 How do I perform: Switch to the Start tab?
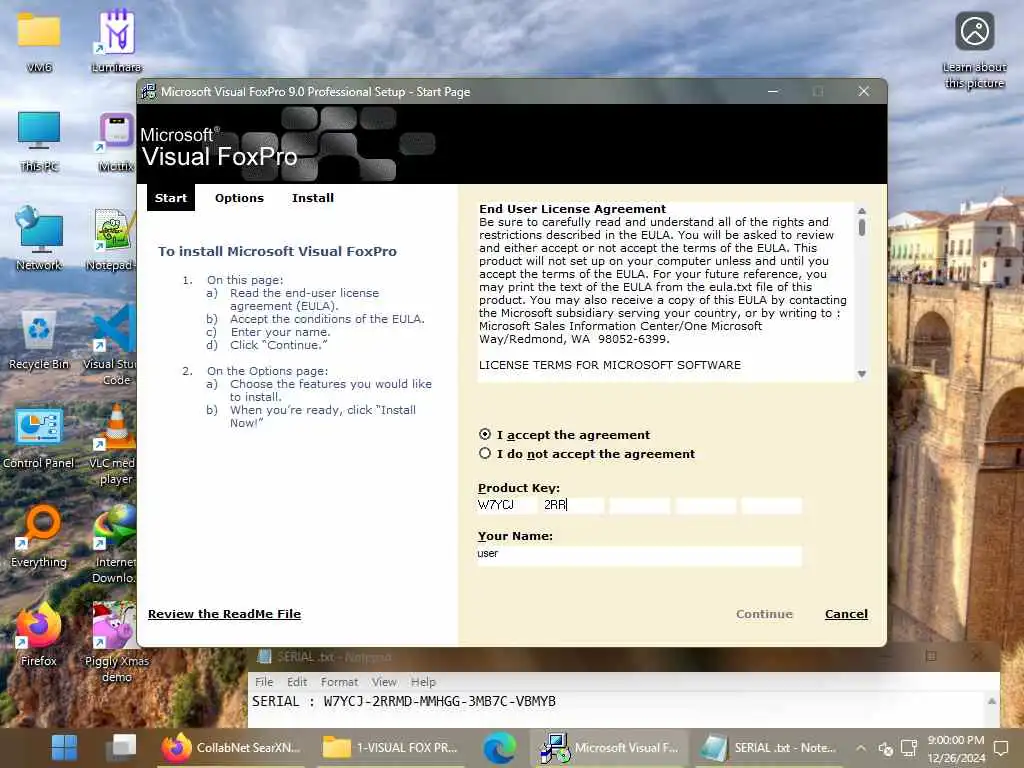point(171,198)
